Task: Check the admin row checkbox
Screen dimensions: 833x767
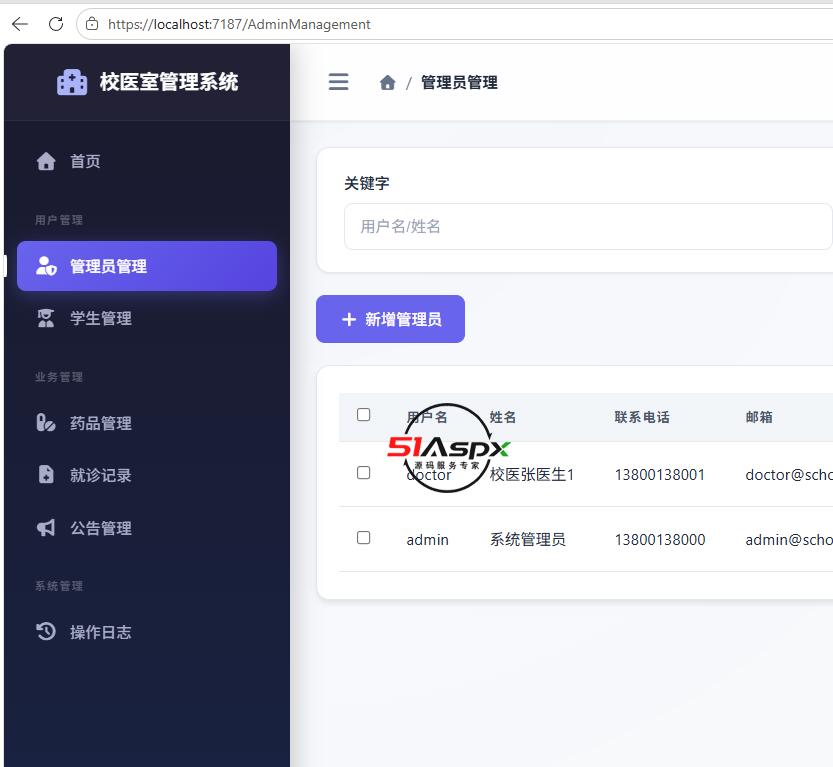Action: pyautogui.click(x=363, y=538)
